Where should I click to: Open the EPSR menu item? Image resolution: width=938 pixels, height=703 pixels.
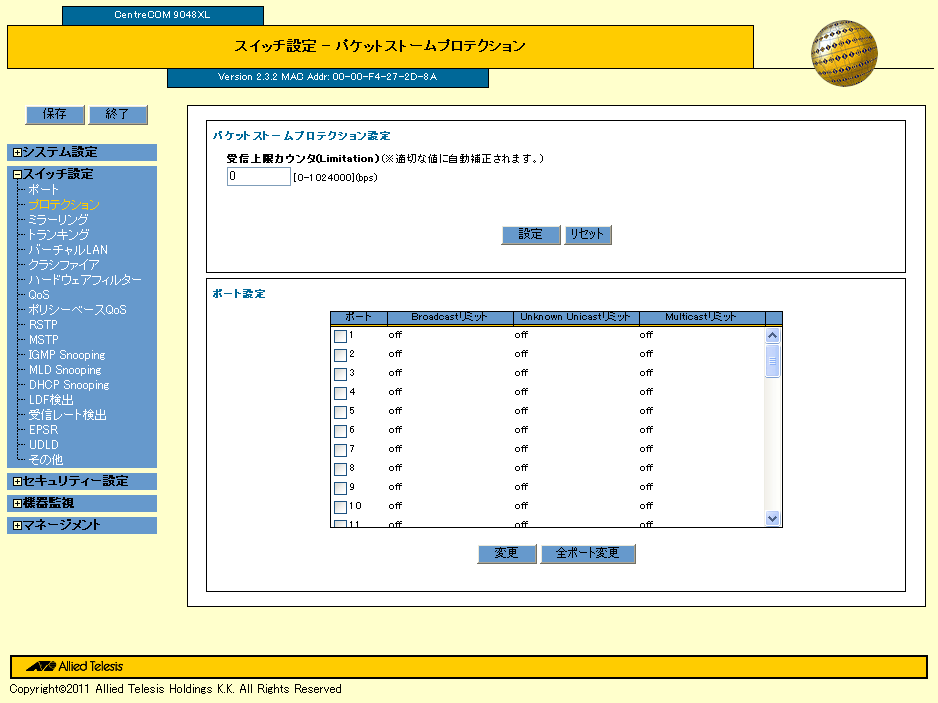[x=44, y=430]
